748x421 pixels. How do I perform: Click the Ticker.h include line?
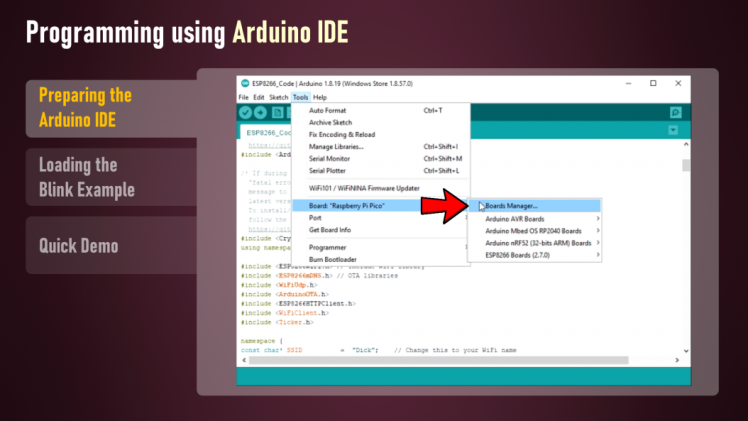point(277,322)
